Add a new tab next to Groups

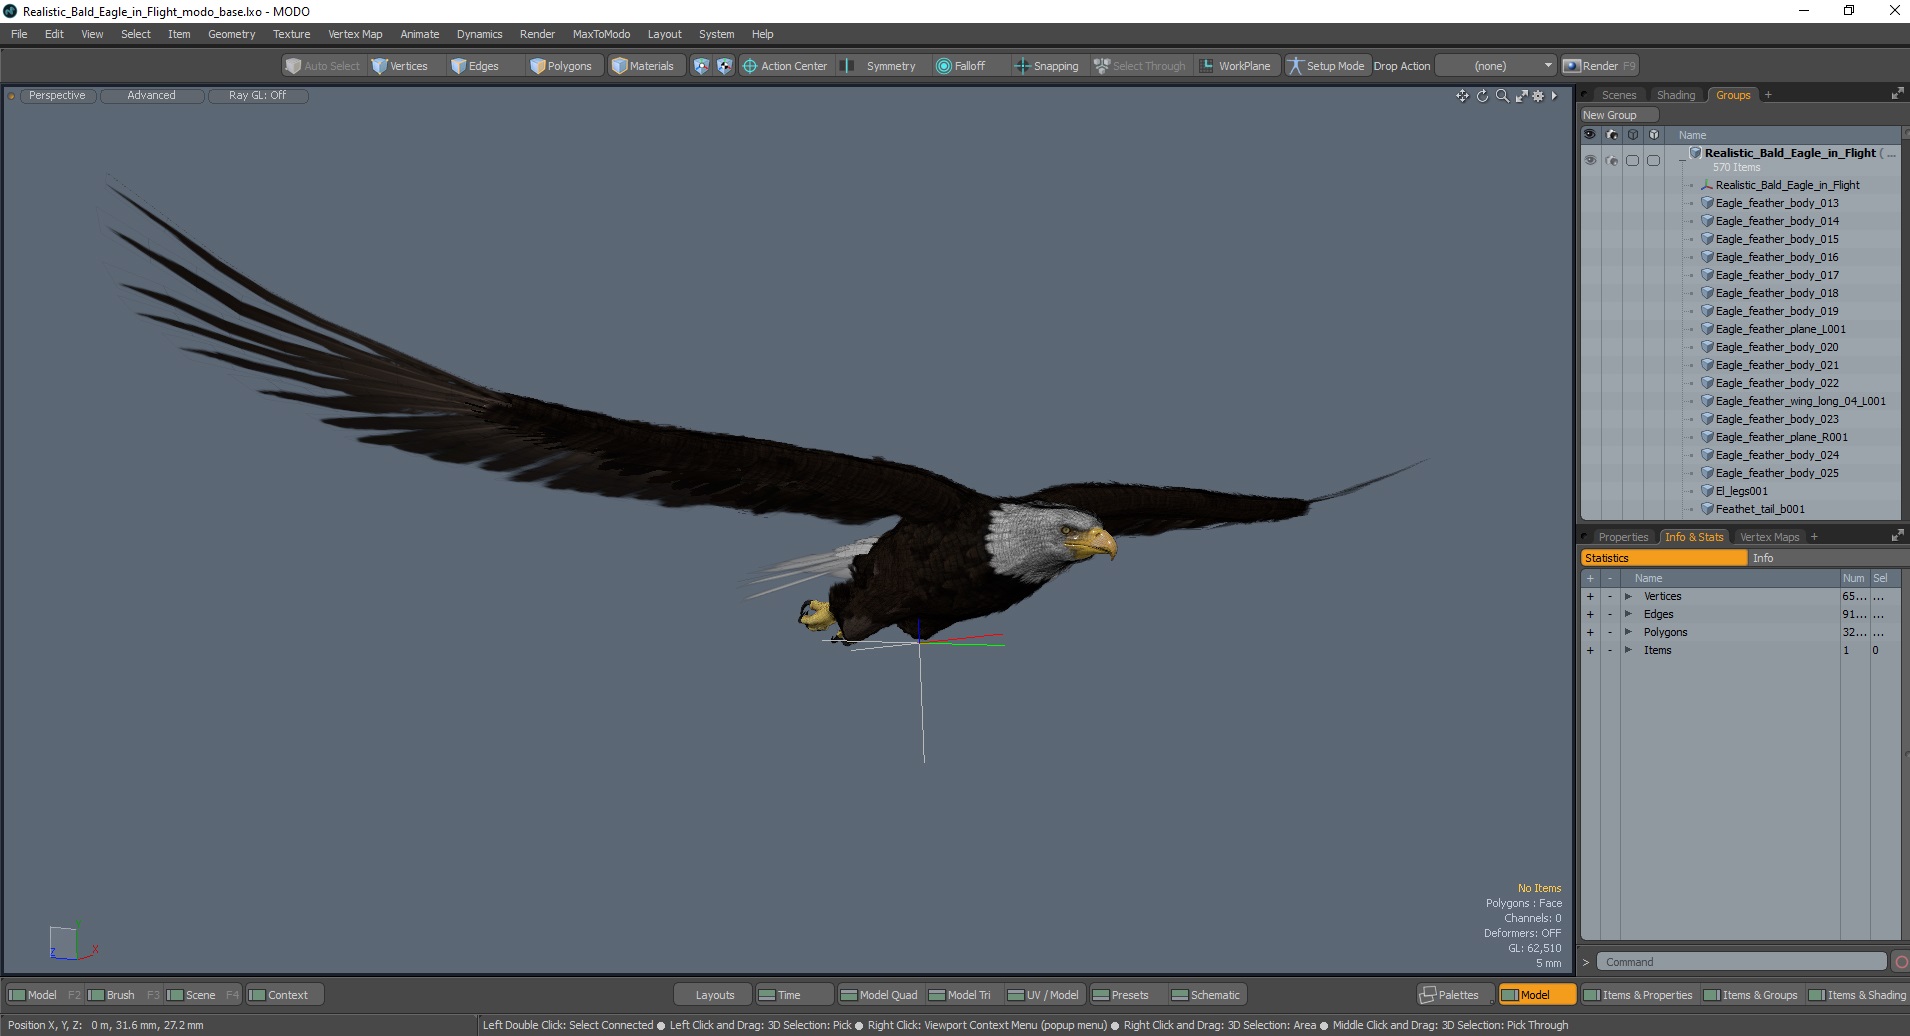[1768, 95]
